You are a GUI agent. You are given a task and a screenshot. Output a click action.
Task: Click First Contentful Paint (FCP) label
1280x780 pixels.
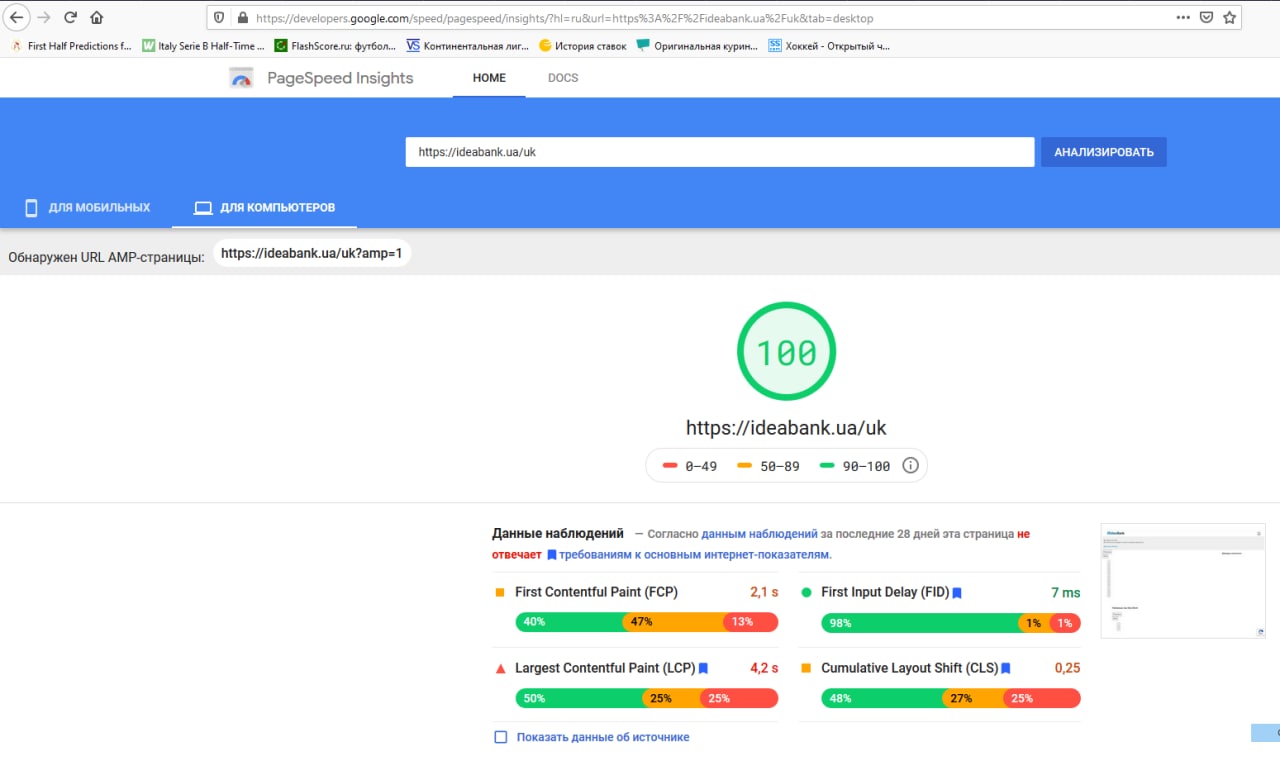[596, 592]
